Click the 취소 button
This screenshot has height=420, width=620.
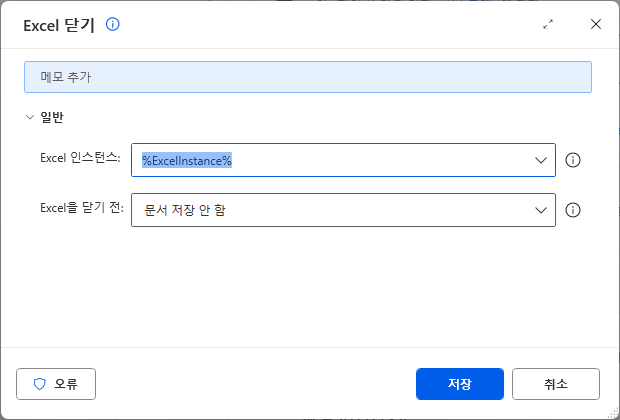point(556,384)
